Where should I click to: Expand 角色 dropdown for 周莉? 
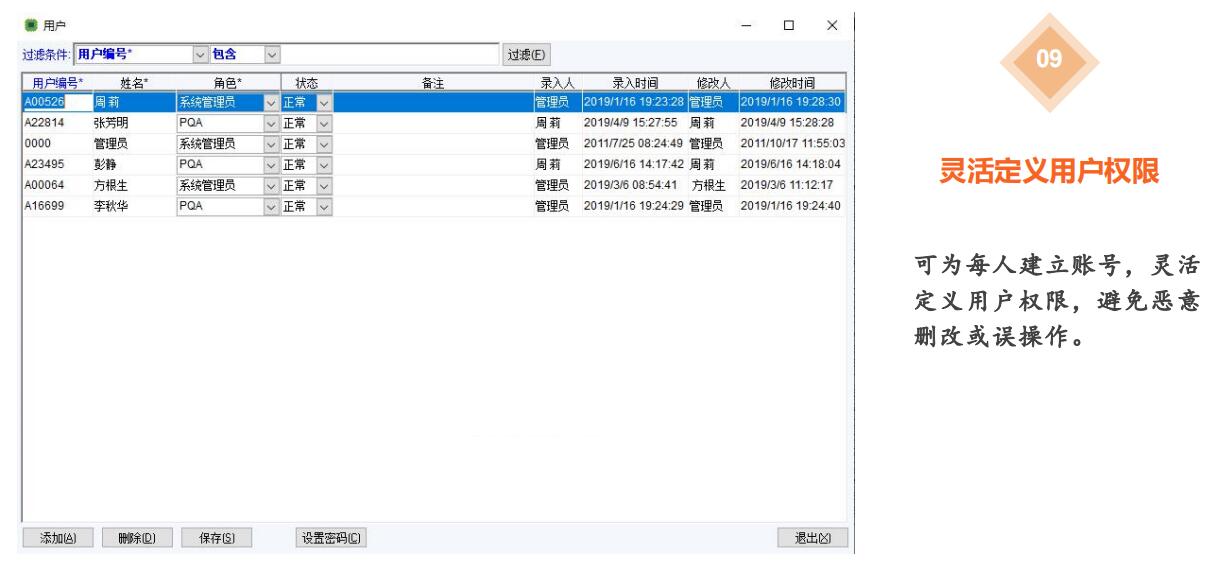click(x=270, y=101)
